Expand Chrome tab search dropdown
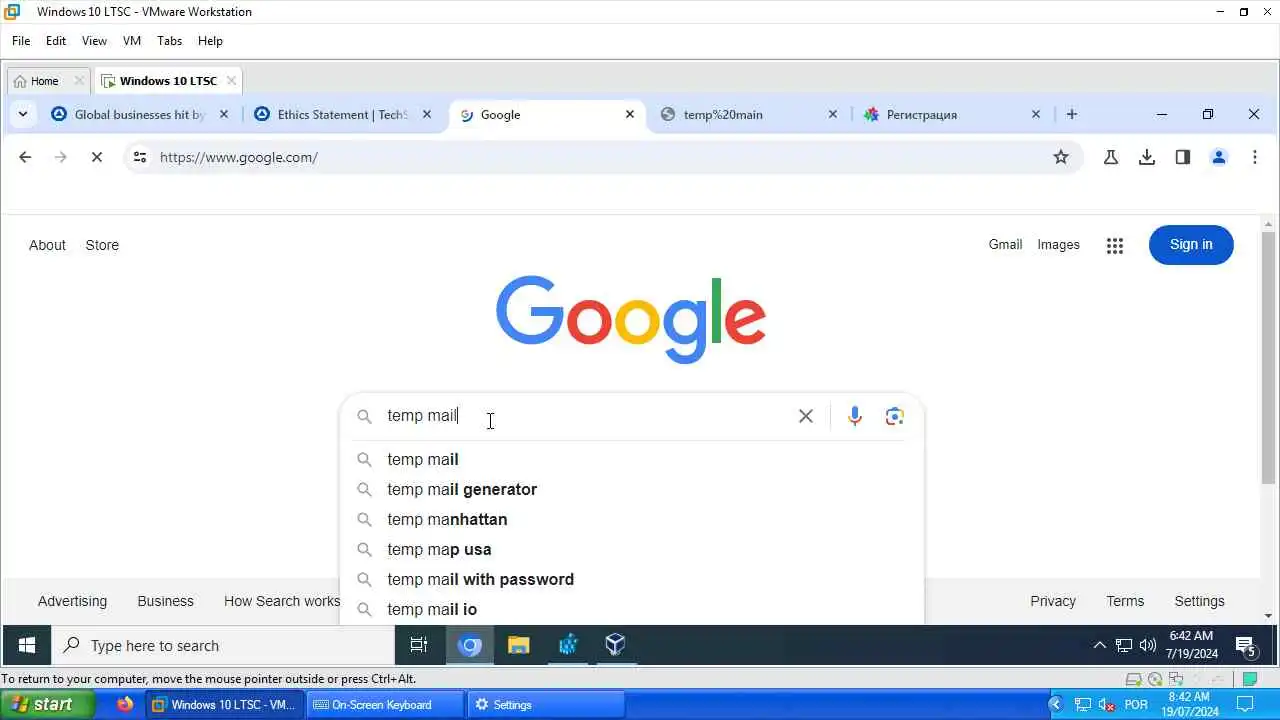This screenshot has height=720, width=1280. tap(22, 114)
